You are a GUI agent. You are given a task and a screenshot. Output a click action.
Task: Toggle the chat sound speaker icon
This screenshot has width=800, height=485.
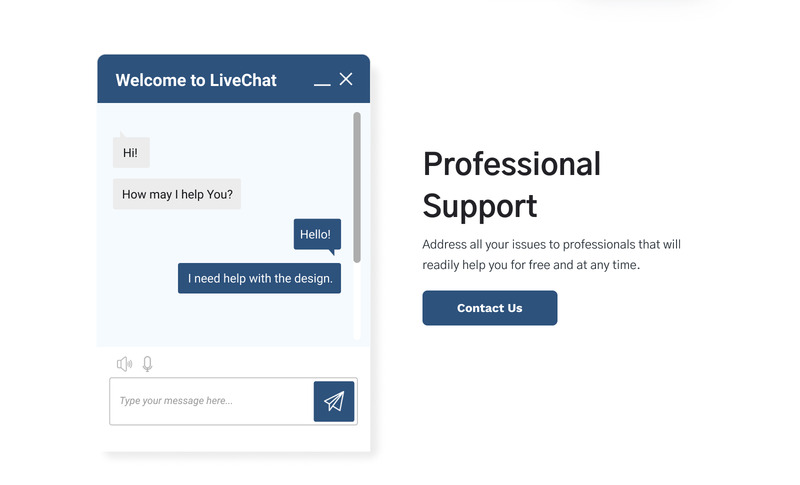[124, 364]
